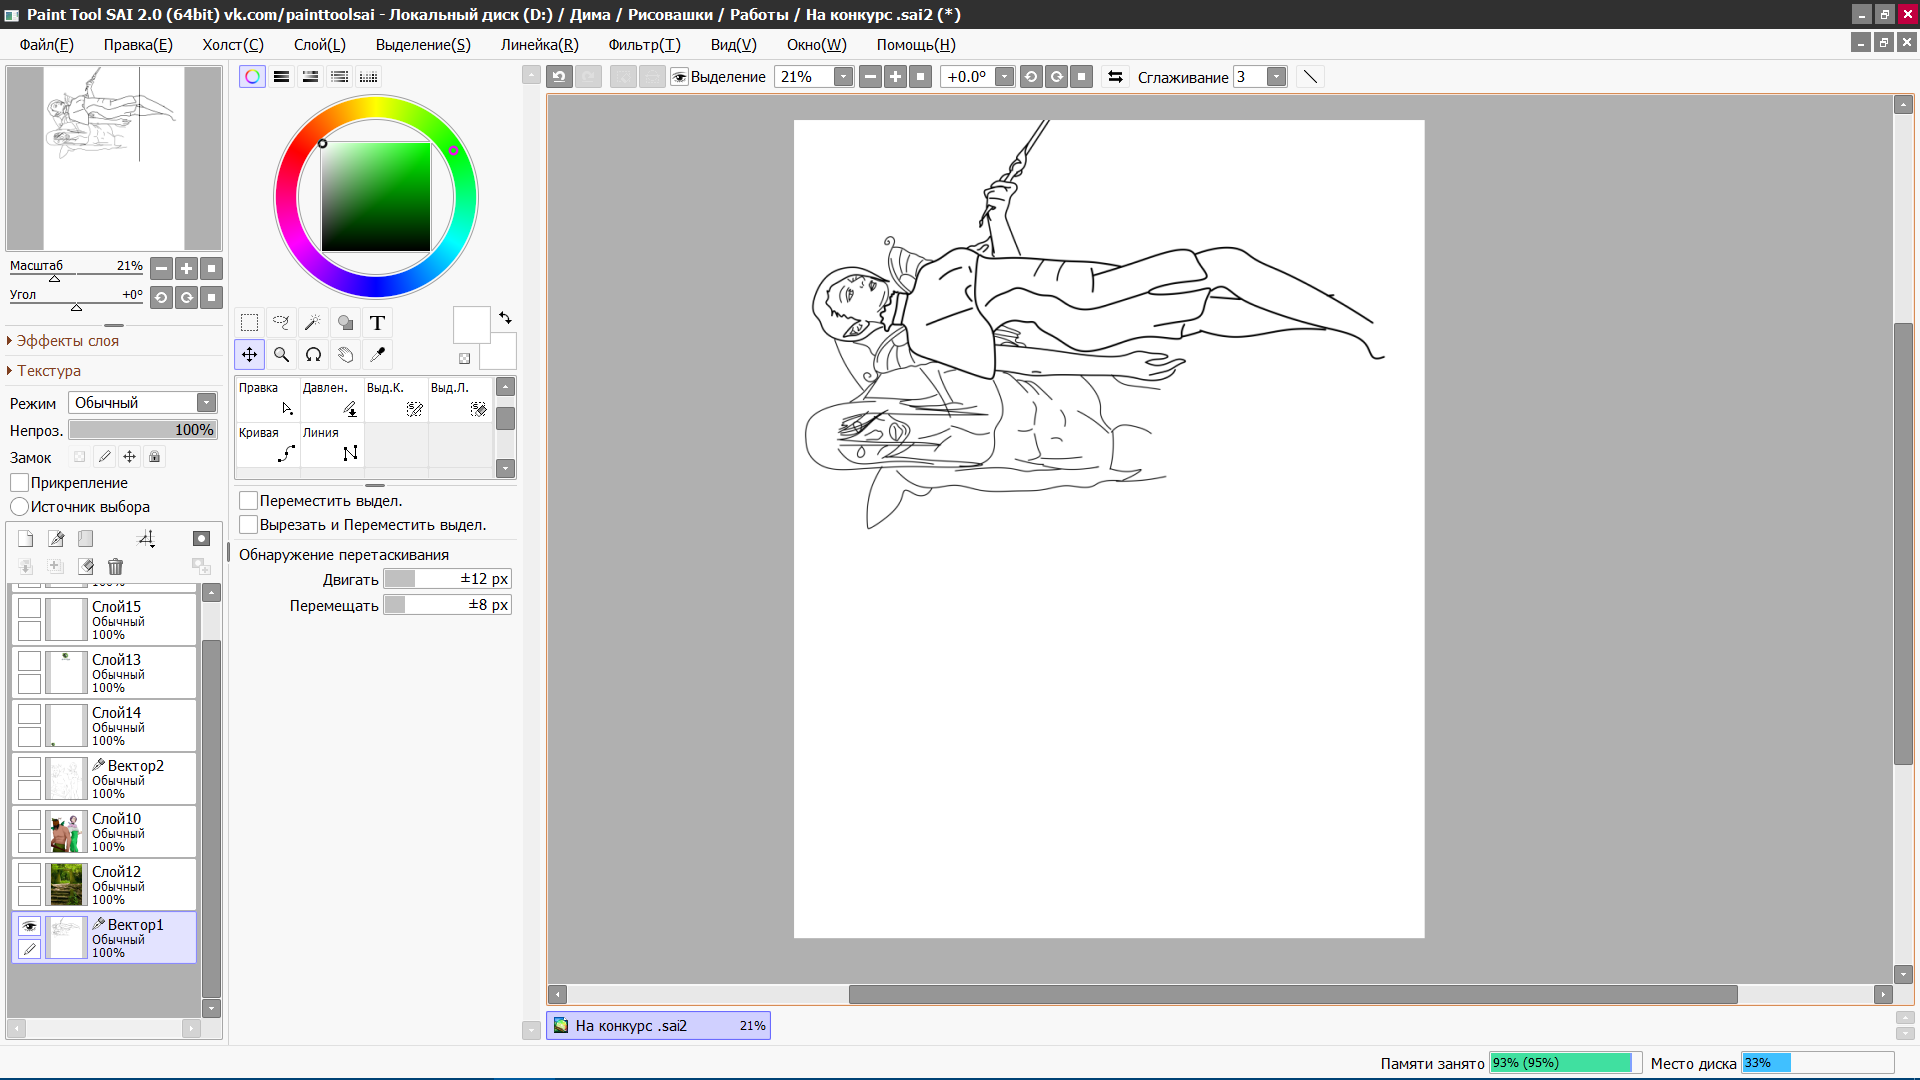Choose the Линия line tool

click(331, 444)
